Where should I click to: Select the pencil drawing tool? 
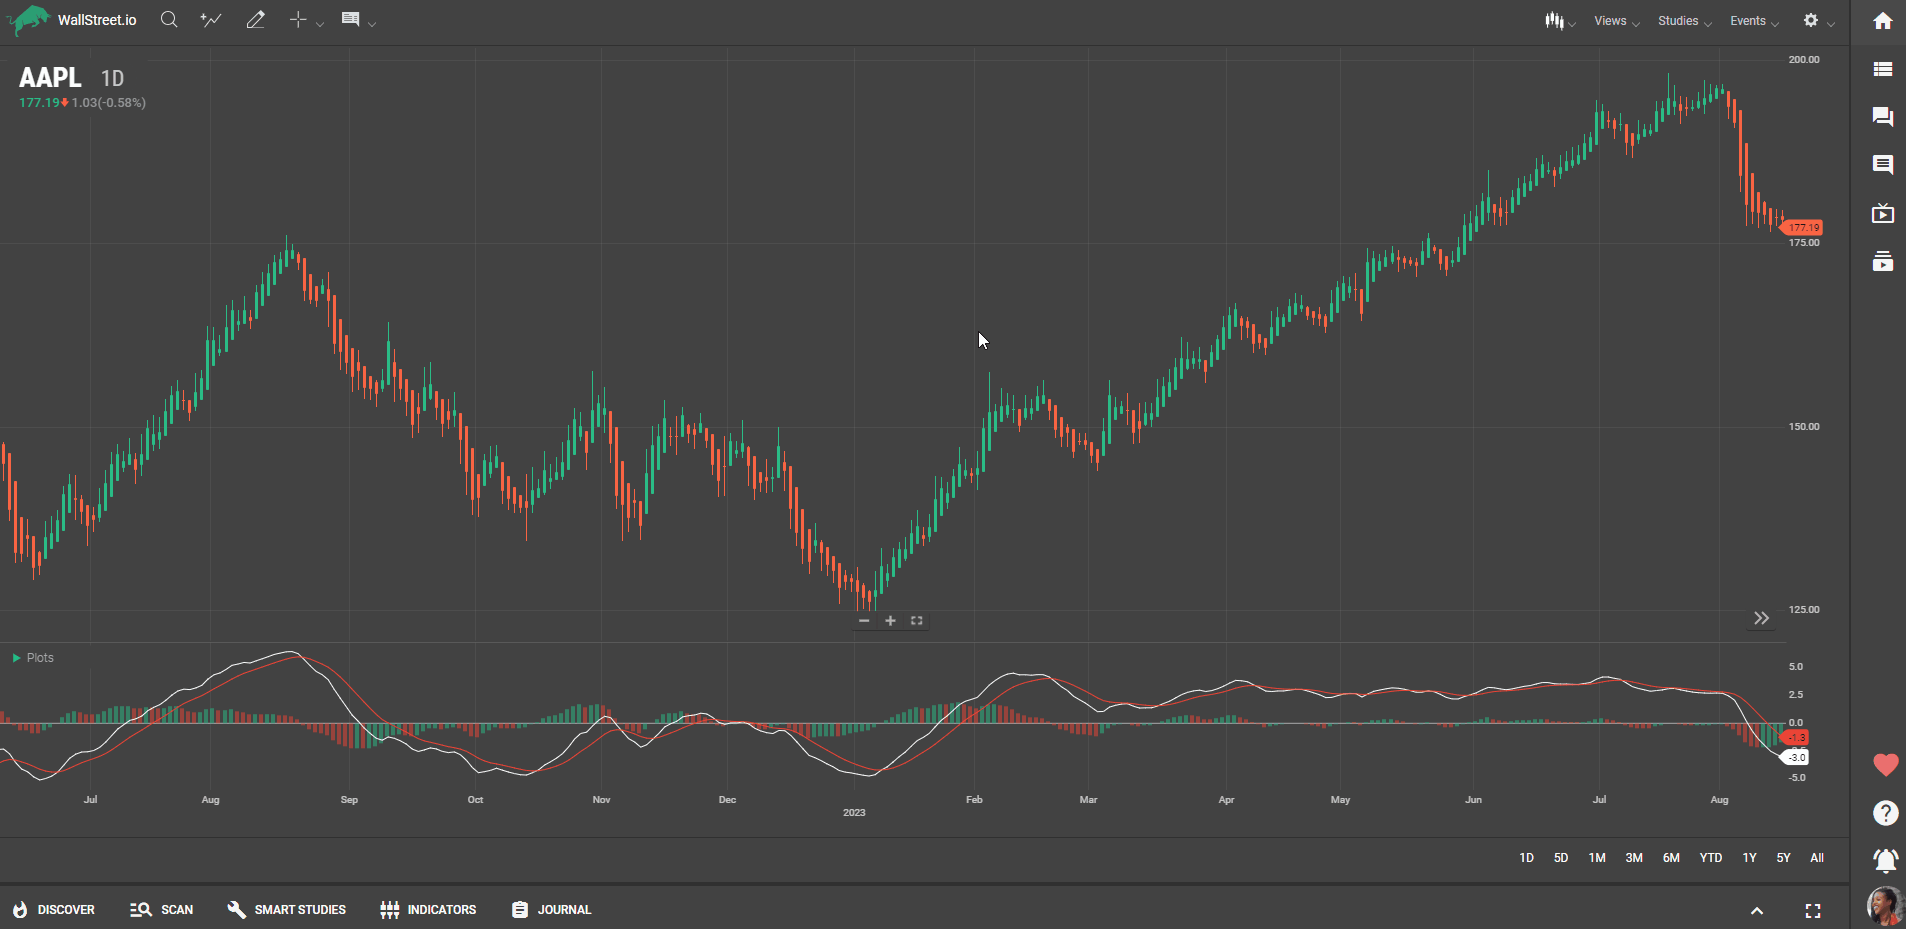click(x=256, y=20)
